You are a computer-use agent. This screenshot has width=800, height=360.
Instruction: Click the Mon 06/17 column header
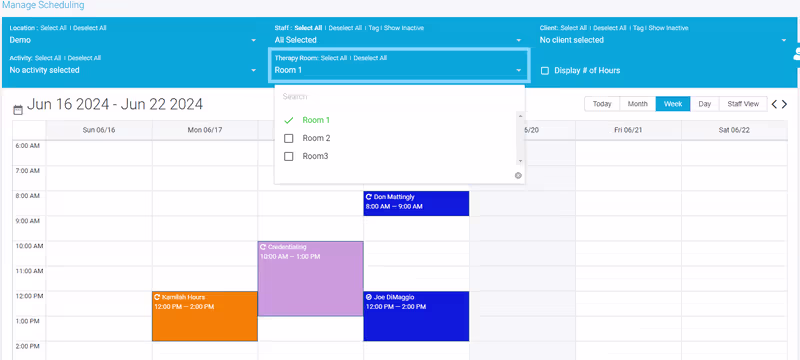click(x=205, y=130)
